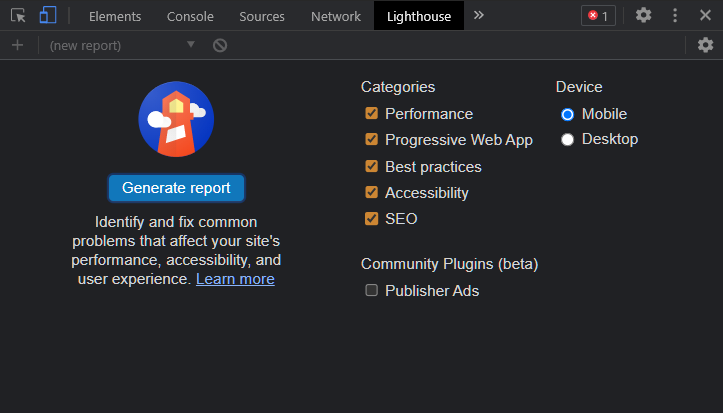
Task: Uncheck the Progressive Web App checkbox
Action: tap(371, 139)
